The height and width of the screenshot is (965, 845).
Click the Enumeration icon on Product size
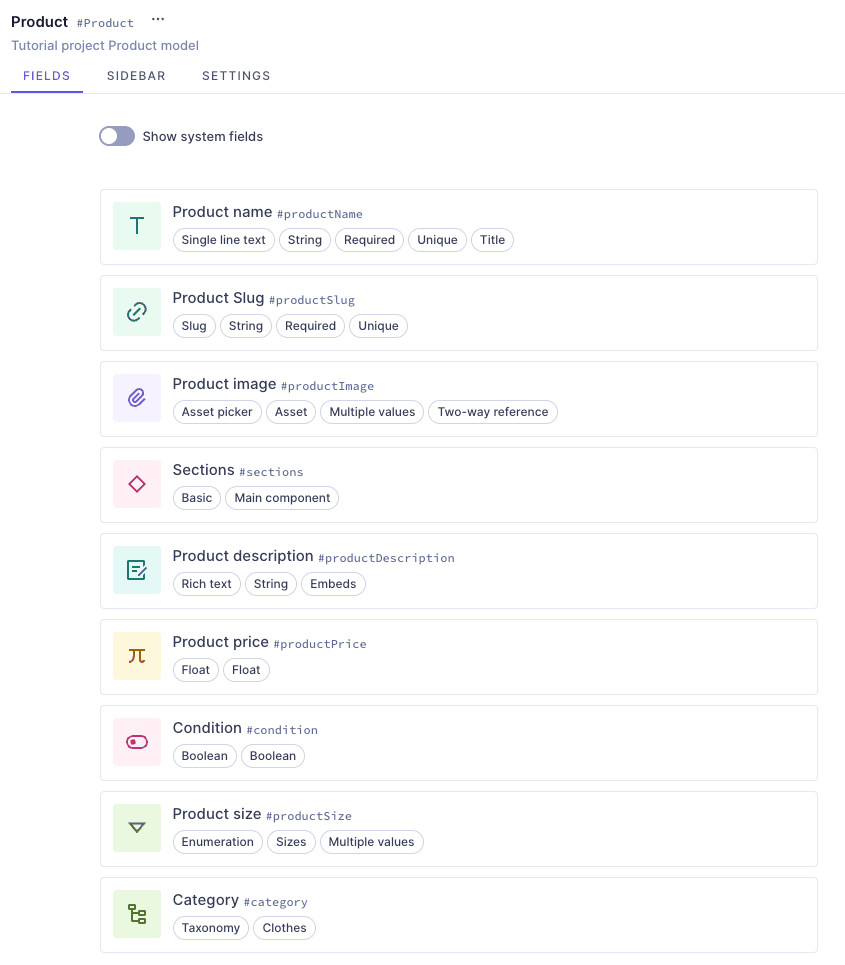137,828
